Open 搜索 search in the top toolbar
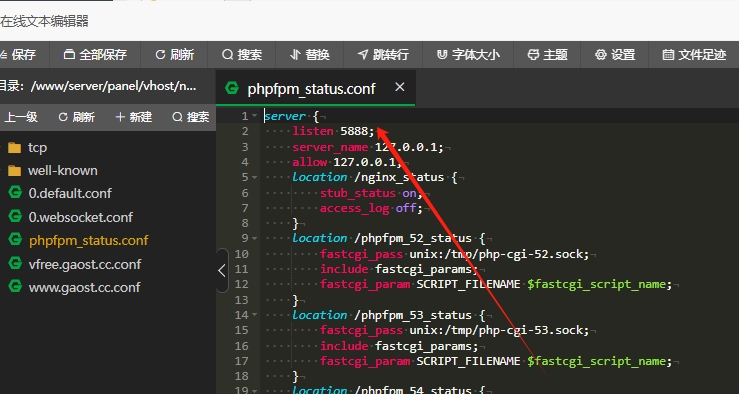 (x=242, y=55)
